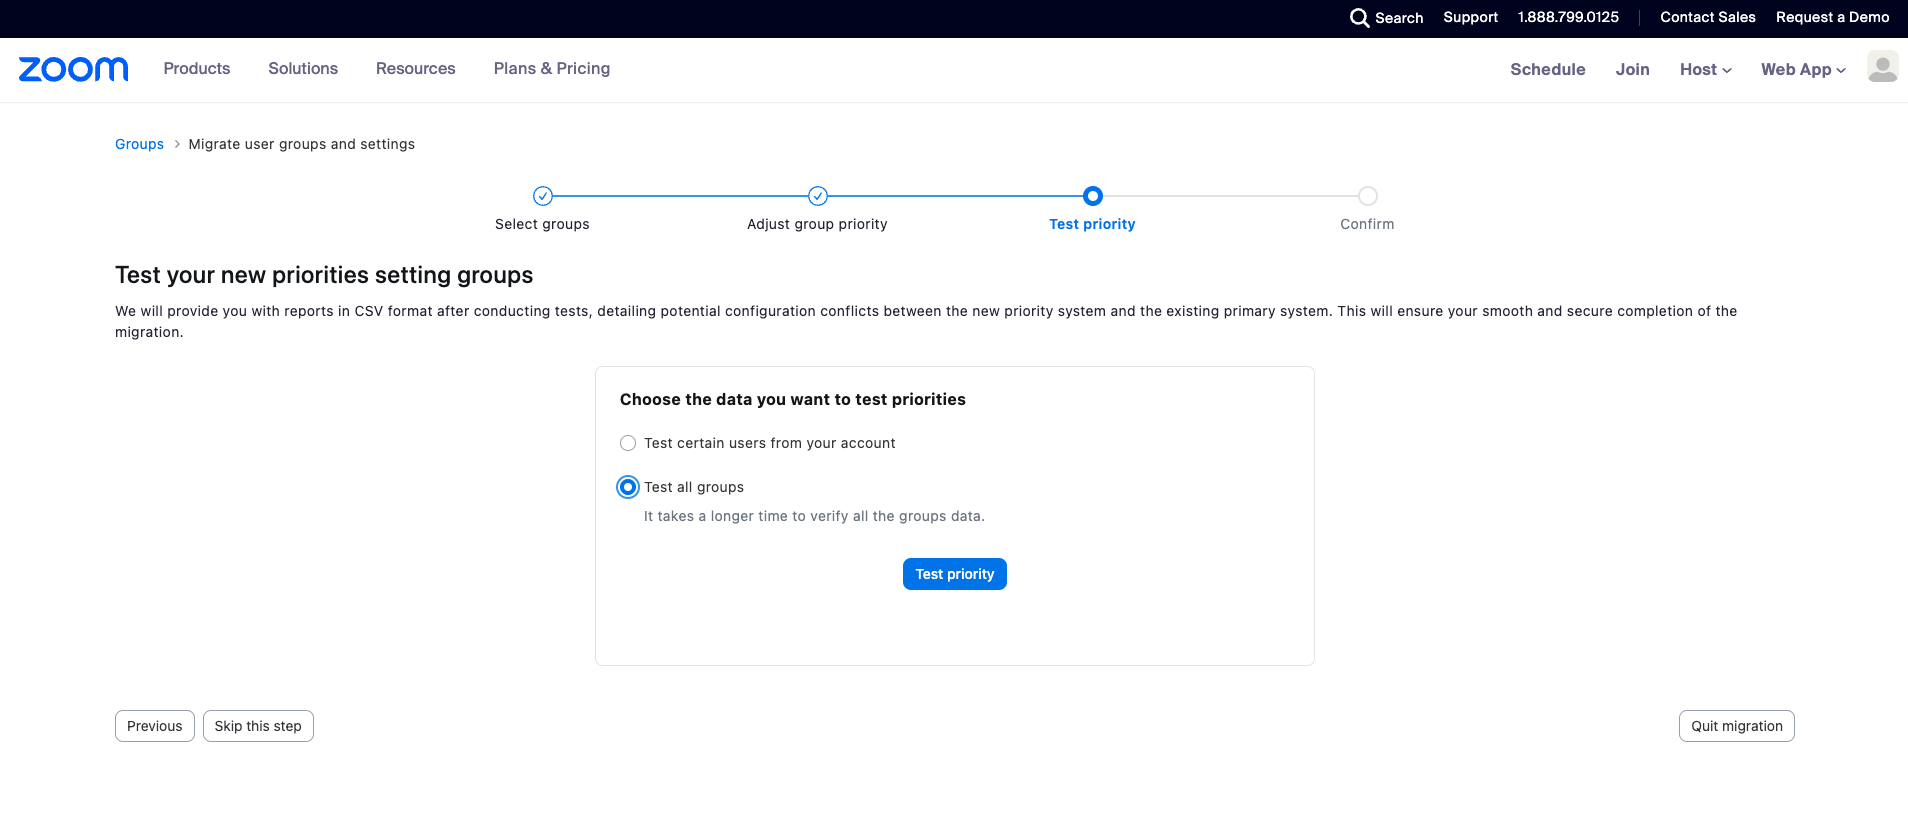Open Plans & Pricing

pyautogui.click(x=552, y=68)
